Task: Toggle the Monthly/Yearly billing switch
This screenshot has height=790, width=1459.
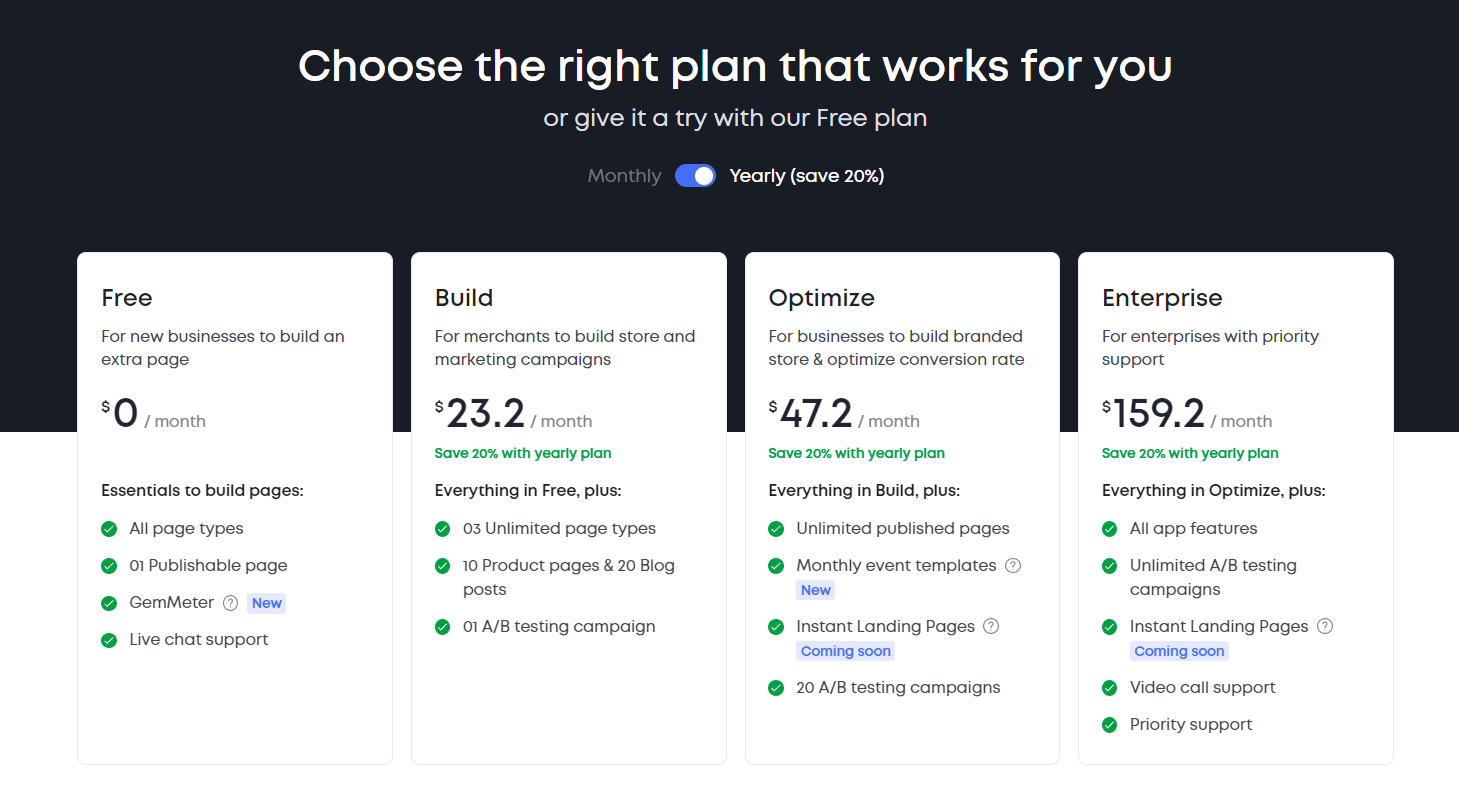Action: tap(695, 176)
